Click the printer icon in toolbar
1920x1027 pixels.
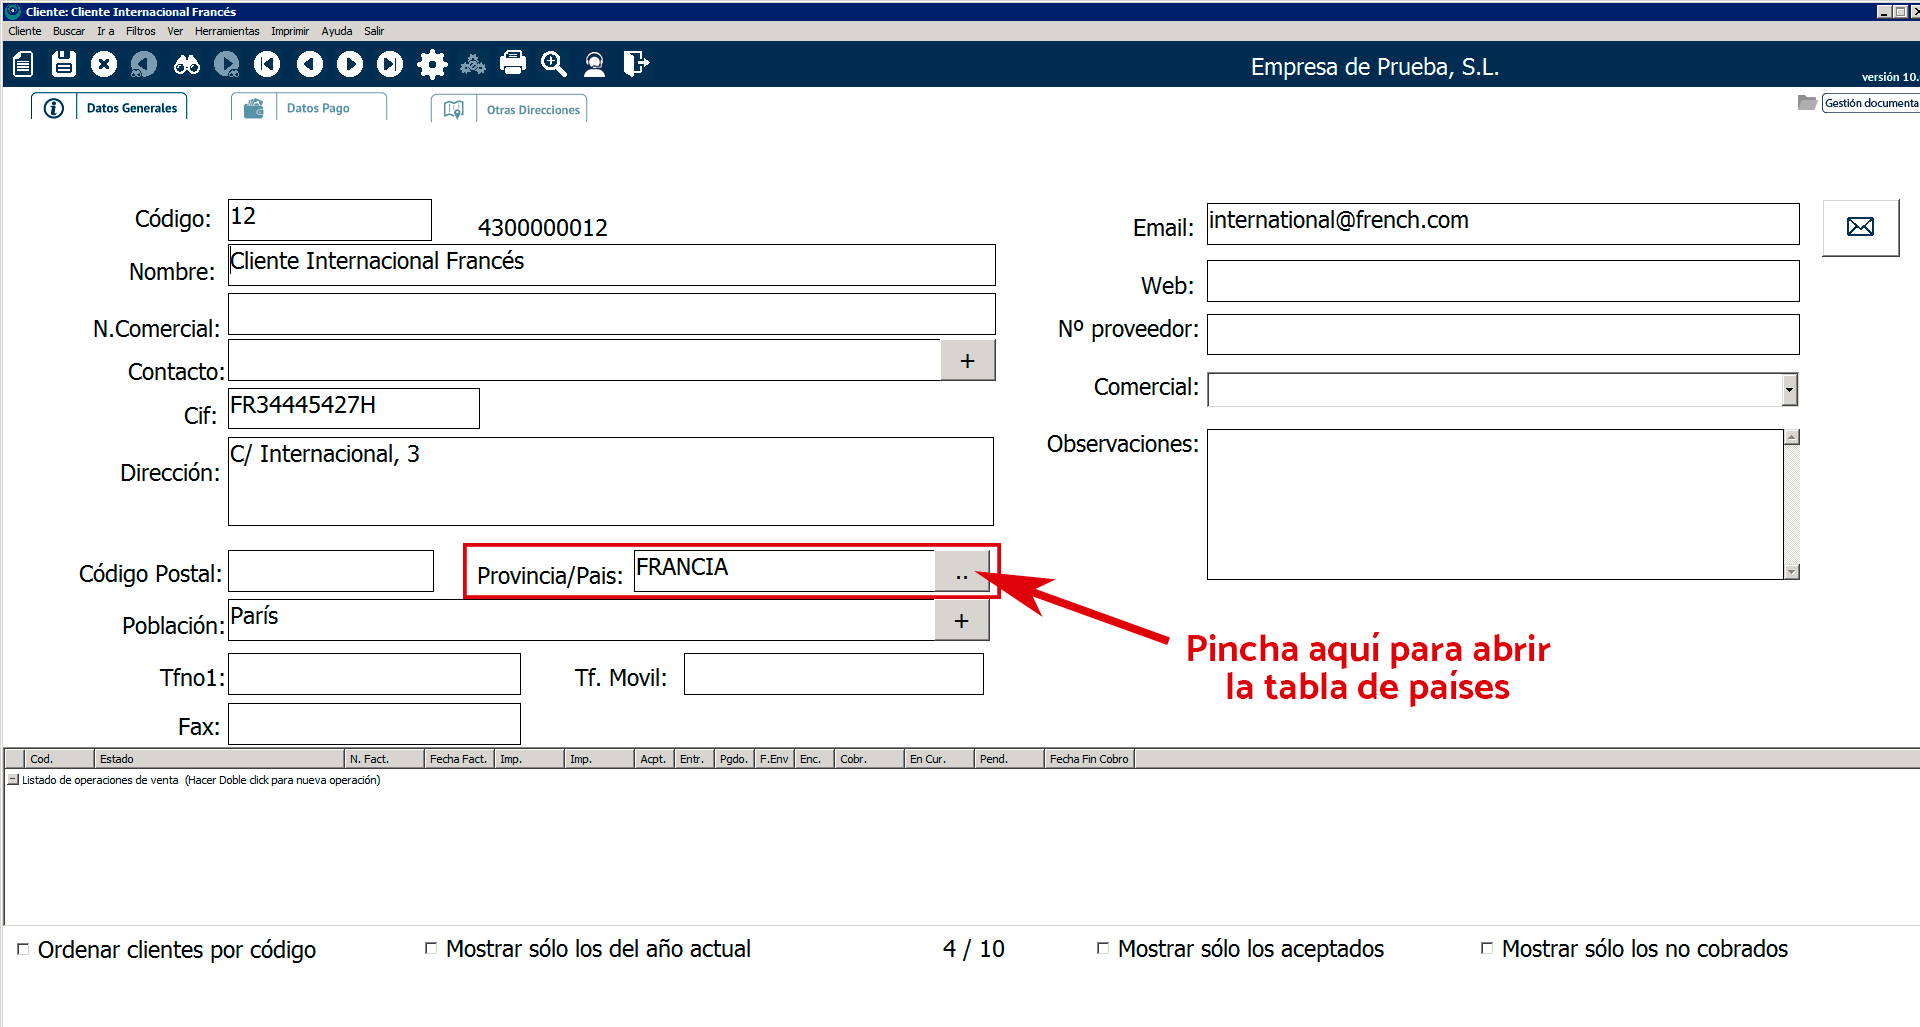pyautogui.click(x=513, y=64)
